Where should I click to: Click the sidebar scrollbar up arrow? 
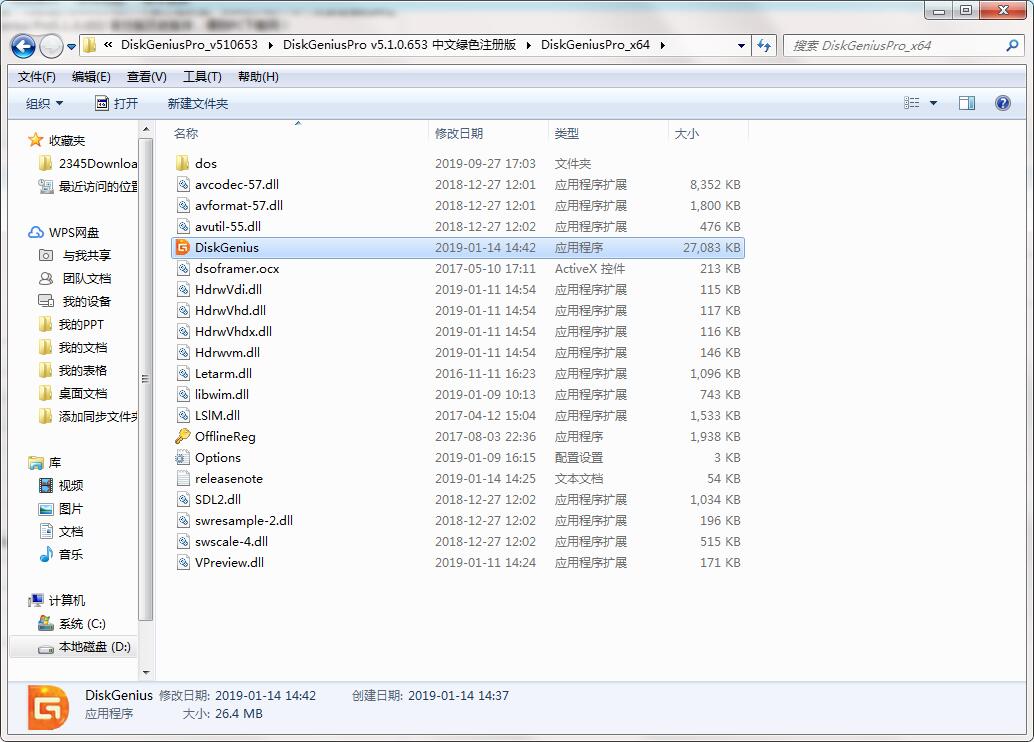pyautogui.click(x=146, y=129)
